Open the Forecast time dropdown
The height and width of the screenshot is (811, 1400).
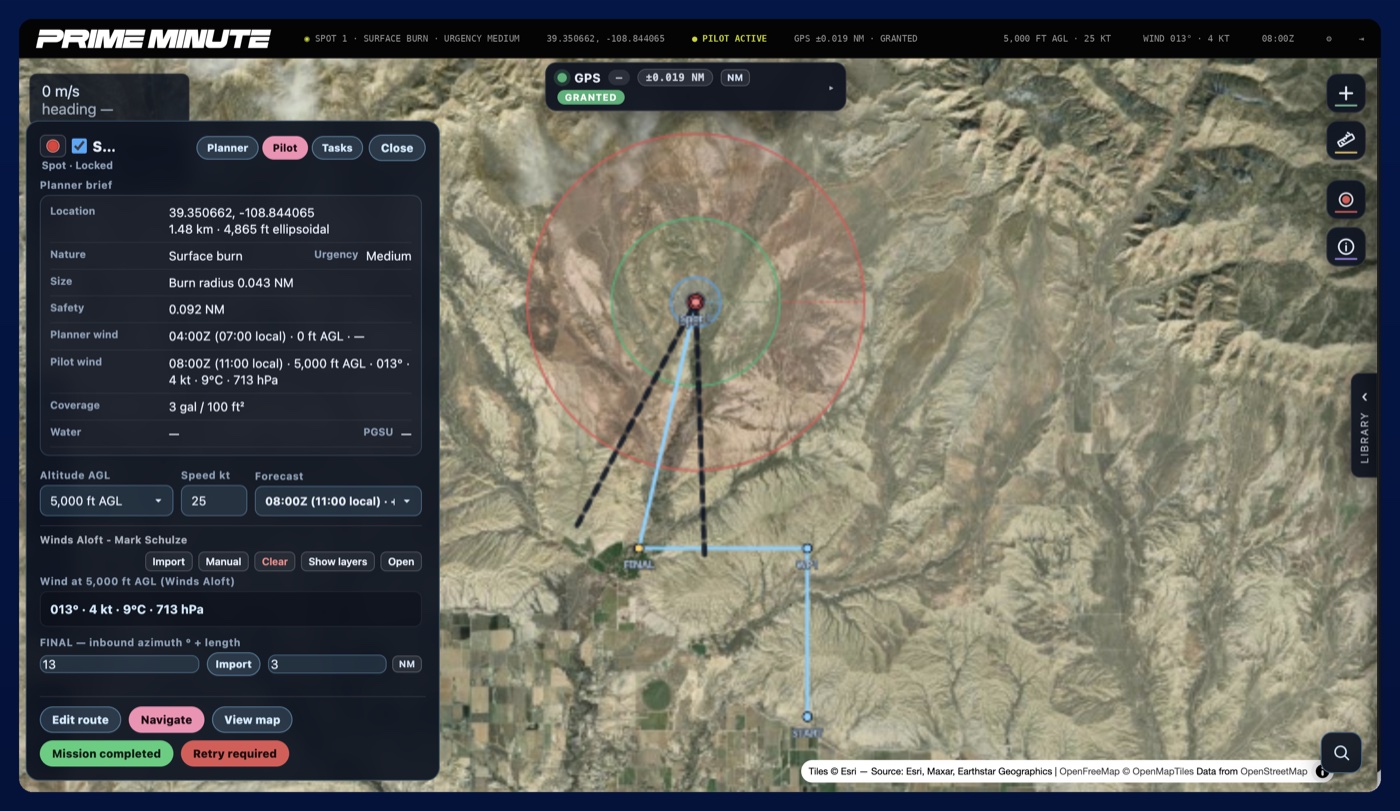click(x=338, y=501)
